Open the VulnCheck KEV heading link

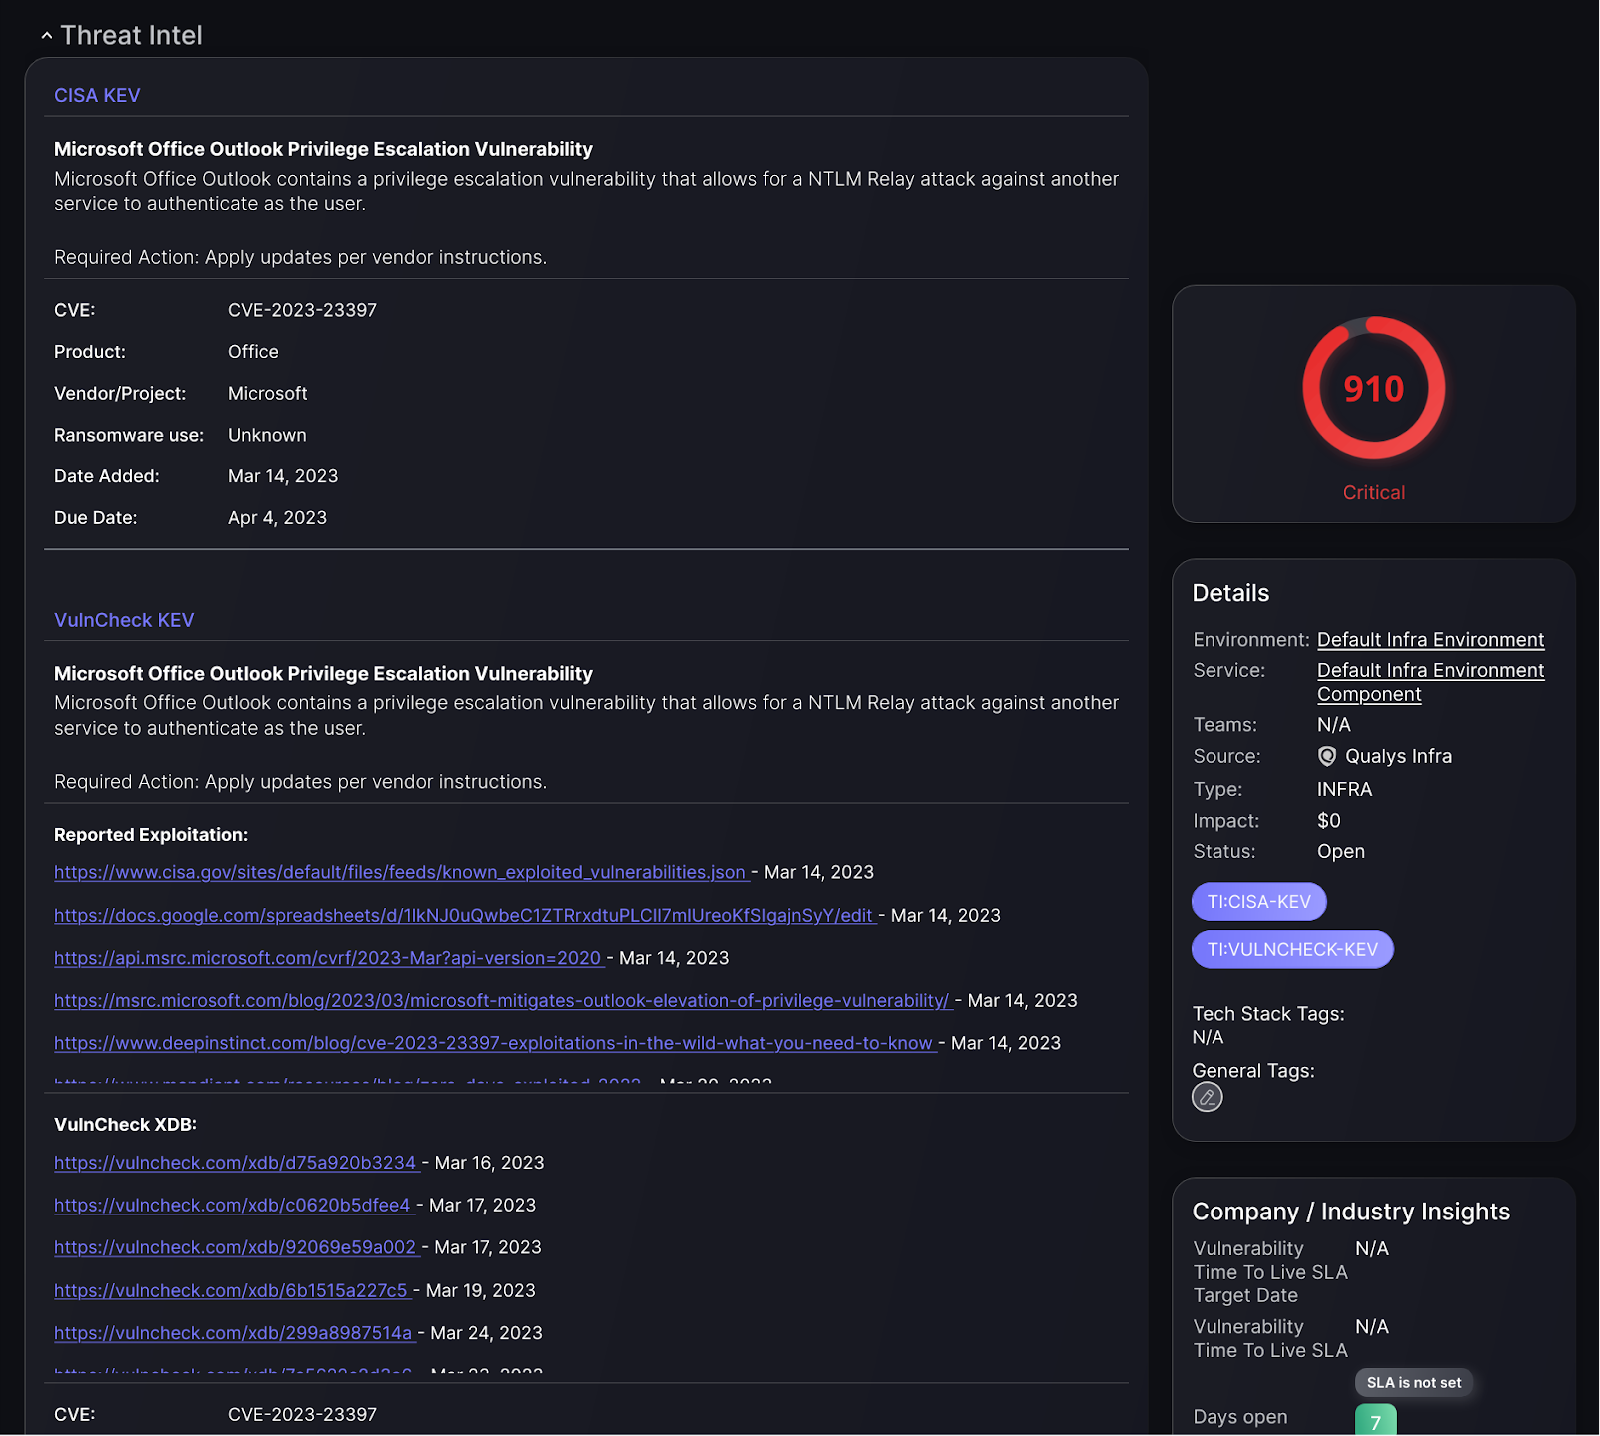124,620
